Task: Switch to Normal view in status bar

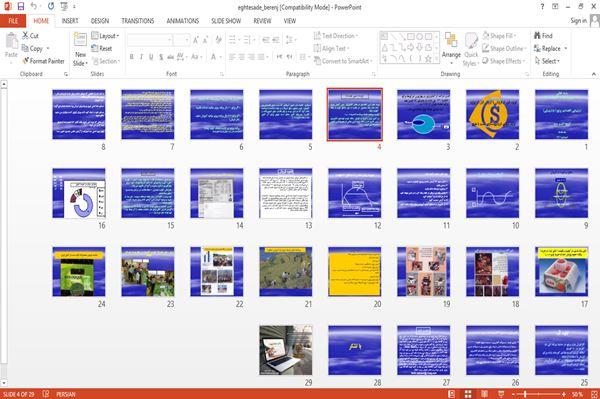Action: coord(452,394)
